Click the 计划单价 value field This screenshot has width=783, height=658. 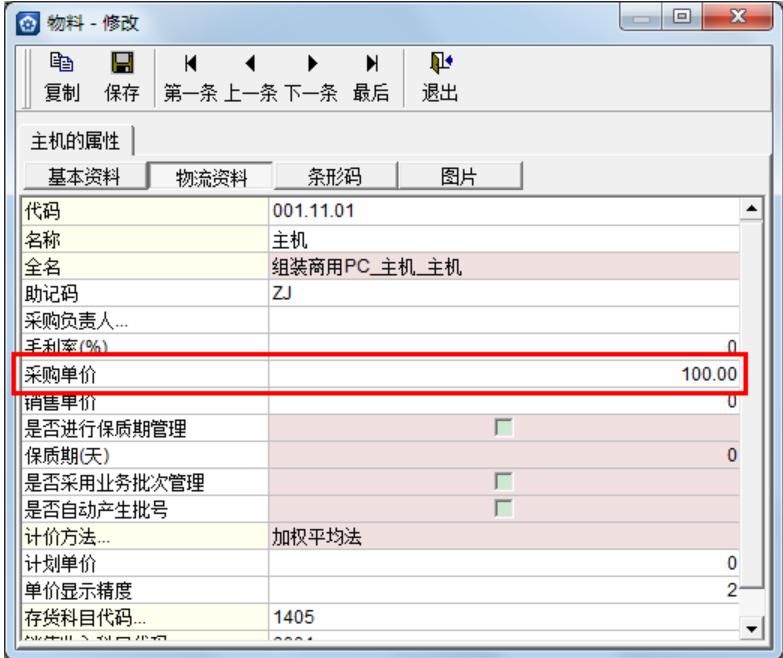pos(504,563)
